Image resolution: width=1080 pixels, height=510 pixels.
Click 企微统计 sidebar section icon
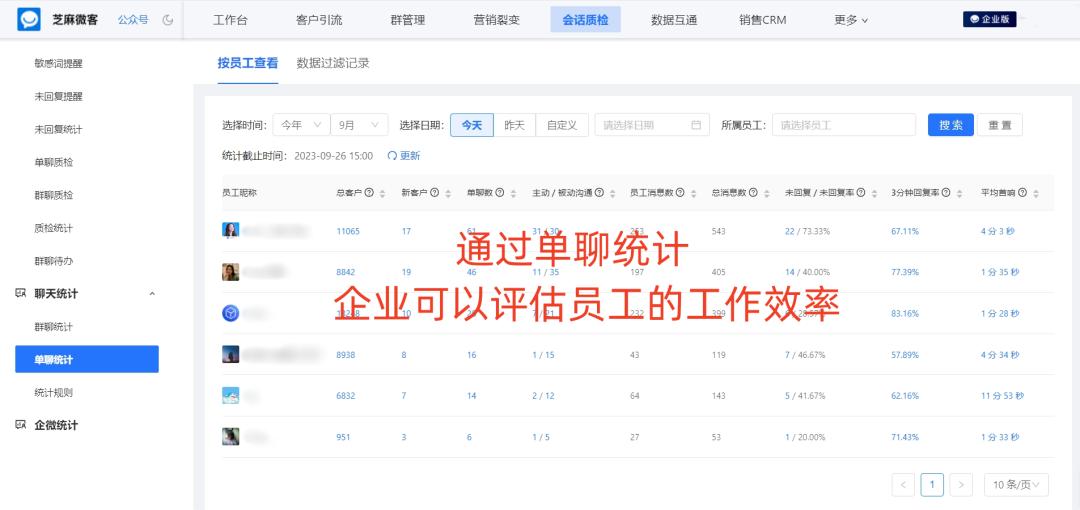tap(21, 425)
